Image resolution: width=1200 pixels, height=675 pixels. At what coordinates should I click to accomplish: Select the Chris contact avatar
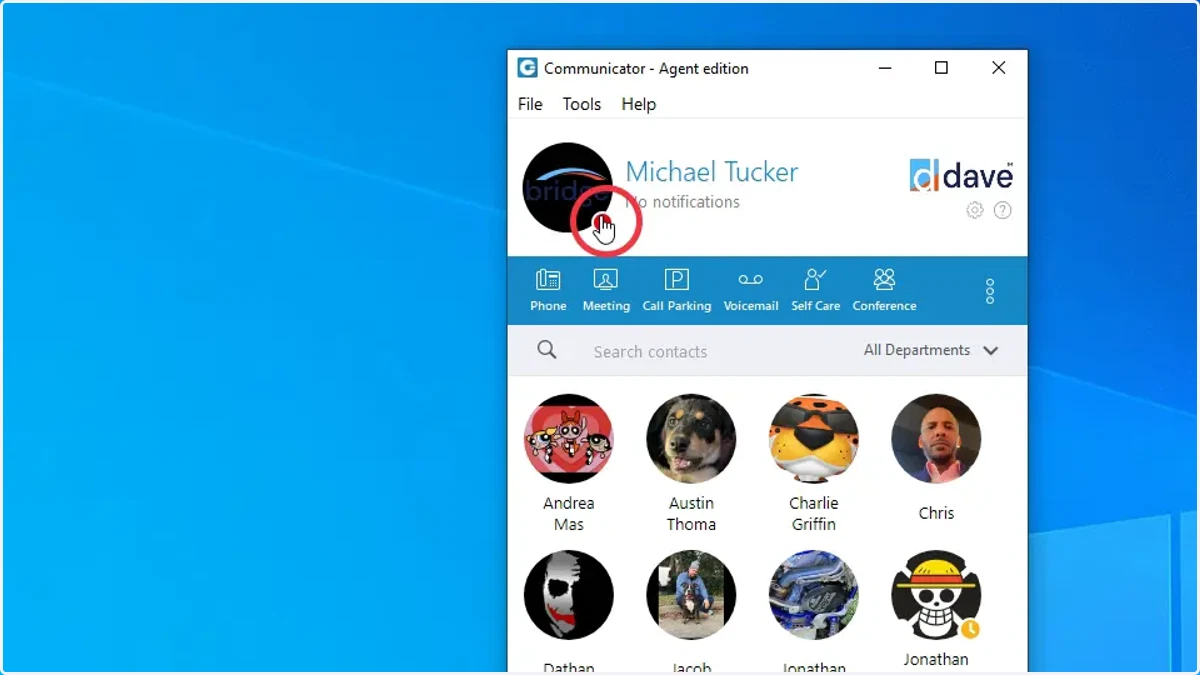pyautogui.click(x=936, y=439)
